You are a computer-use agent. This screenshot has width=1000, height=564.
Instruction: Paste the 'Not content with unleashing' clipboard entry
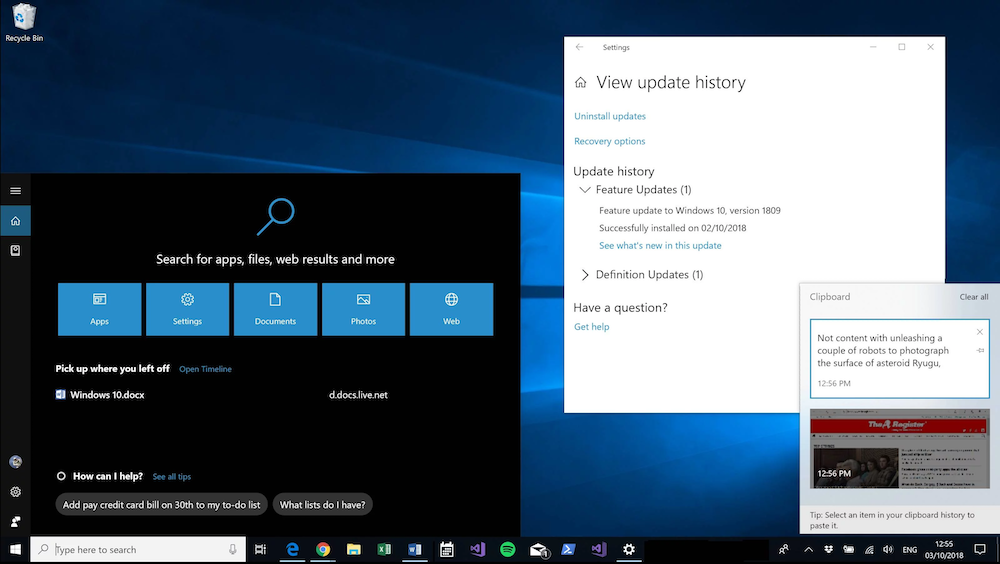[x=899, y=358]
